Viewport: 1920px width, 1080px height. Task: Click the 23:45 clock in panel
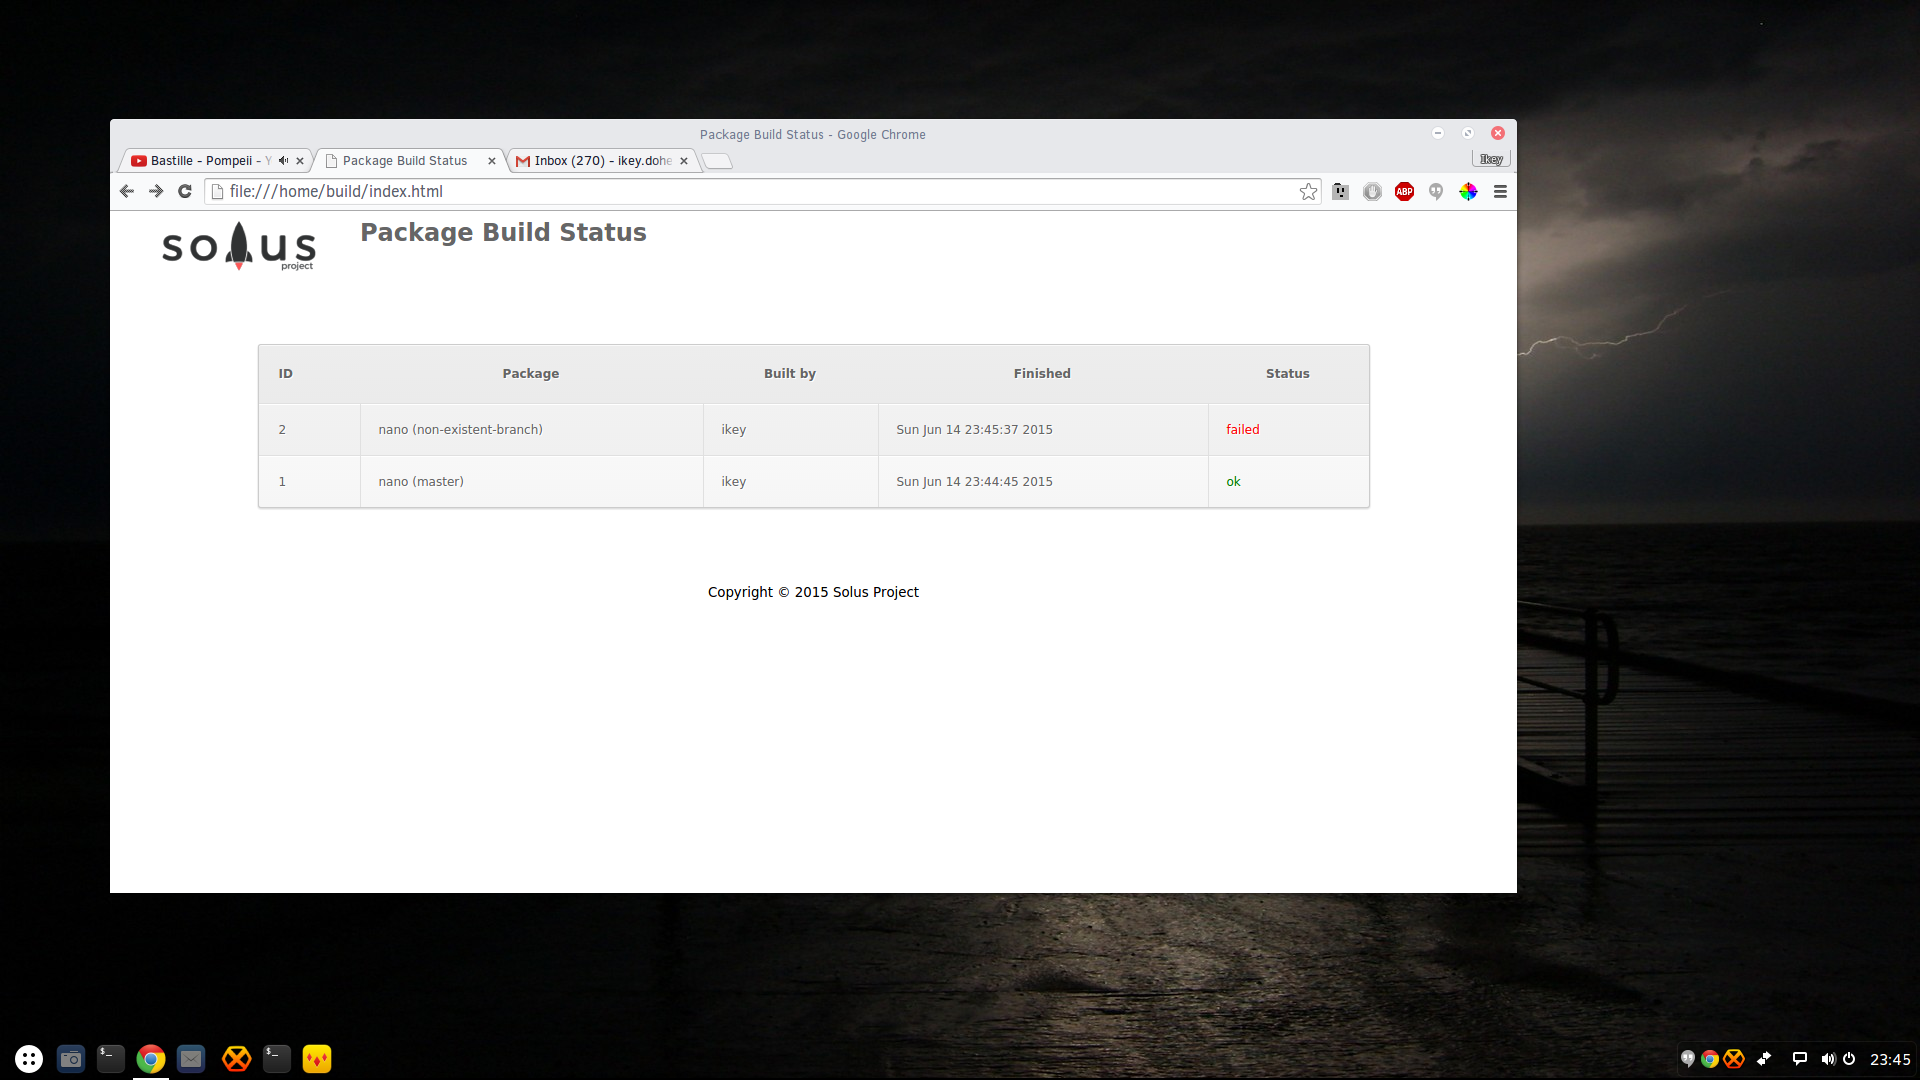tap(1890, 1059)
